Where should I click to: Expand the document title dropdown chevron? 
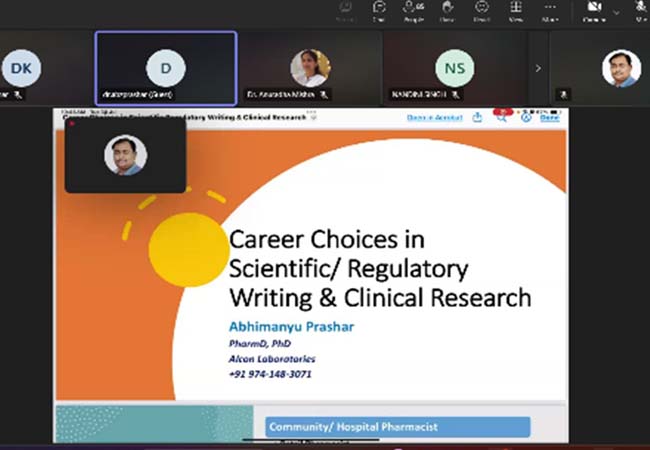(314, 118)
